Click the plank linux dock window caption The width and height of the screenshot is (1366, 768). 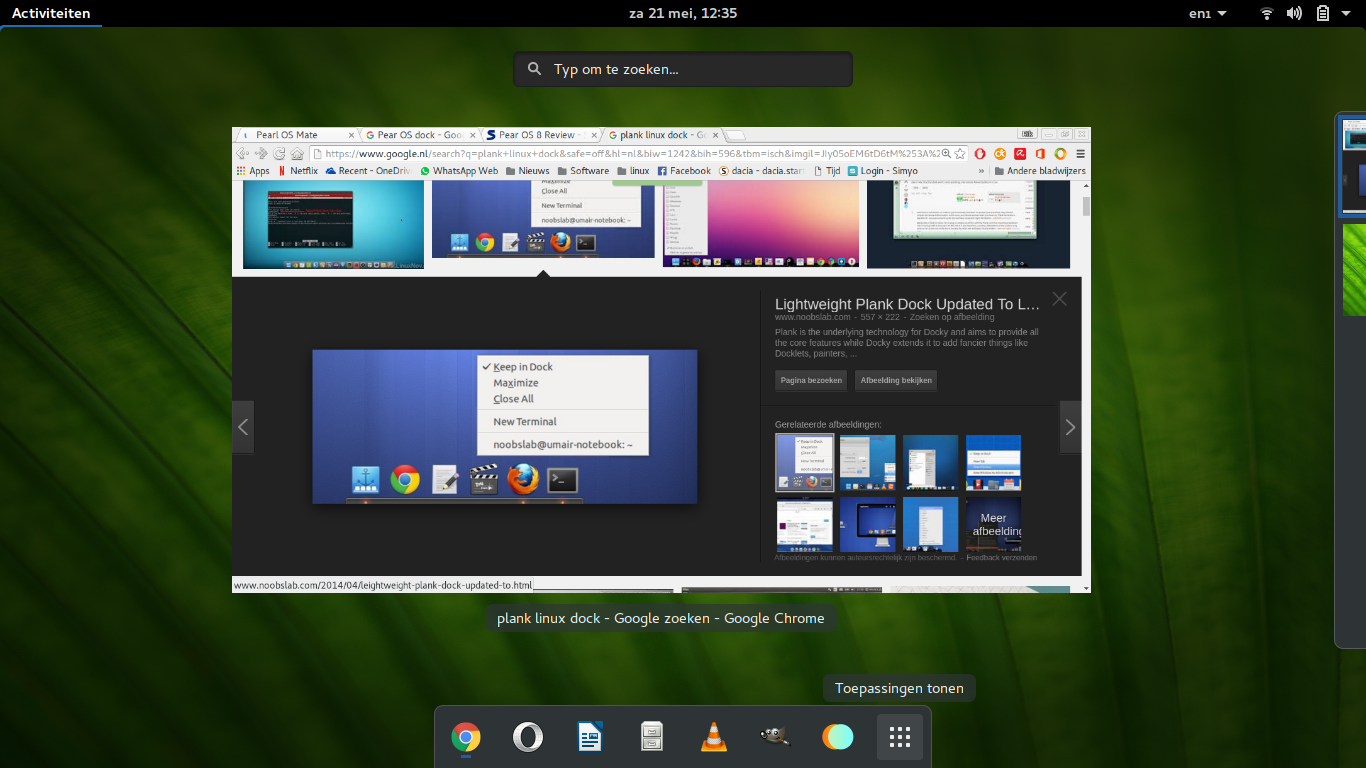click(661, 618)
